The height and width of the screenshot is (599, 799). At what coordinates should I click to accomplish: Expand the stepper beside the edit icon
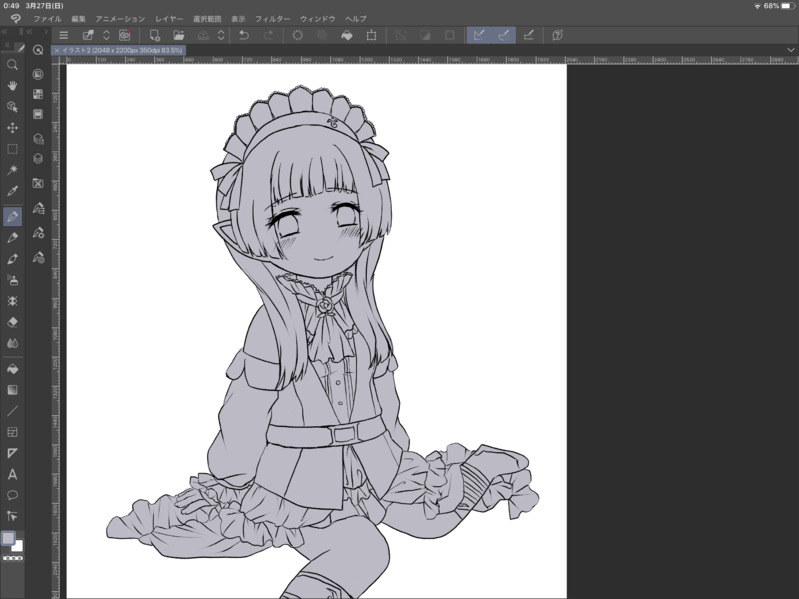point(106,35)
